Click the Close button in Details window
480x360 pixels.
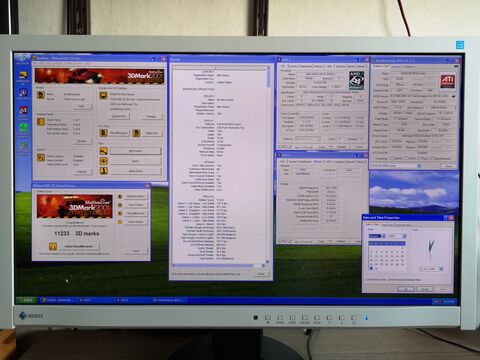click(261, 274)
